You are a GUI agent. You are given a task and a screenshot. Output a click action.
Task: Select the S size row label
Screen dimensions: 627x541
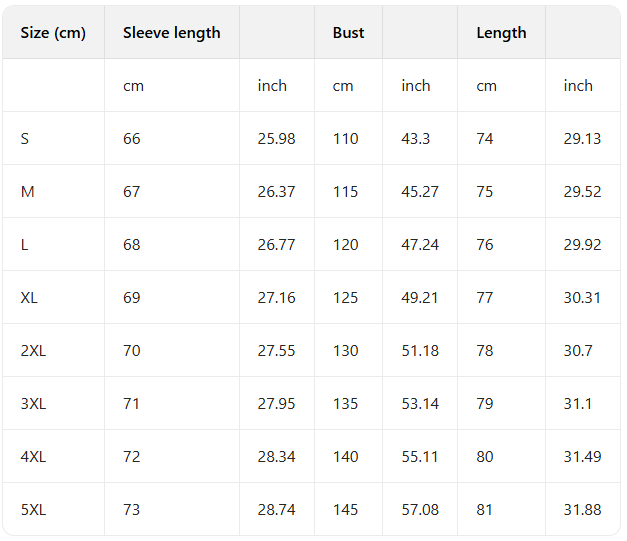25,139
